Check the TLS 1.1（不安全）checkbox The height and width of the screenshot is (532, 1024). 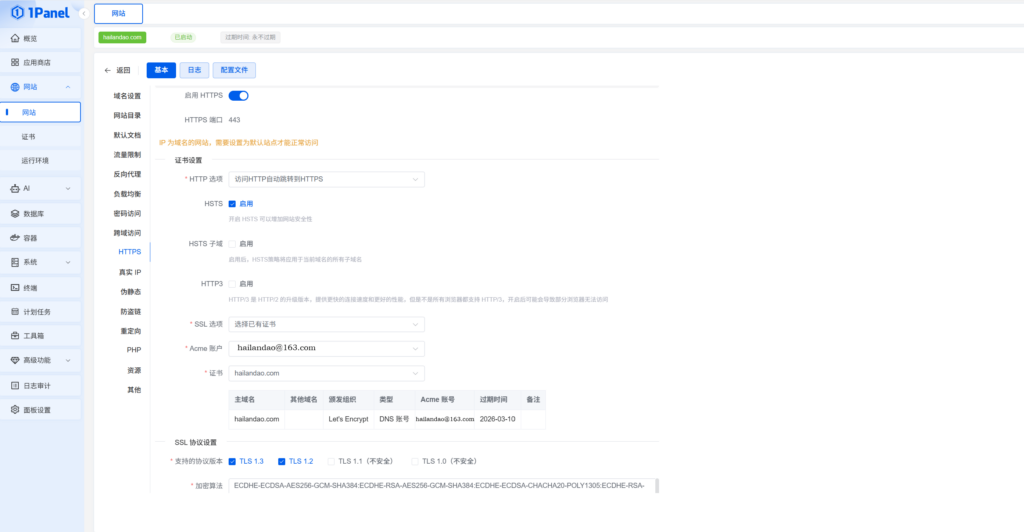(331, 462)
